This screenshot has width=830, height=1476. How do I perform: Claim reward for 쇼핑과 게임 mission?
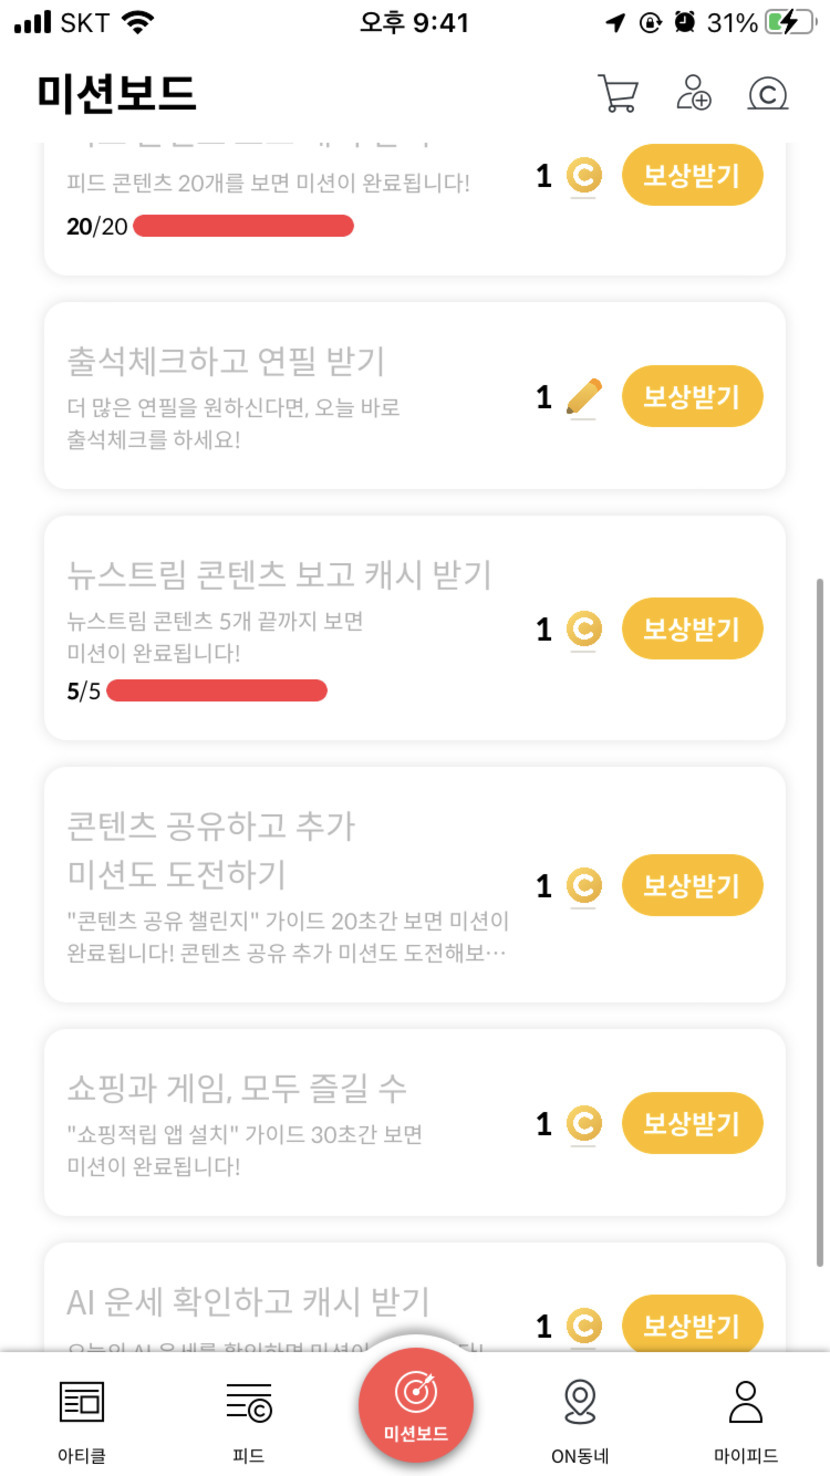coord(692,1123)
